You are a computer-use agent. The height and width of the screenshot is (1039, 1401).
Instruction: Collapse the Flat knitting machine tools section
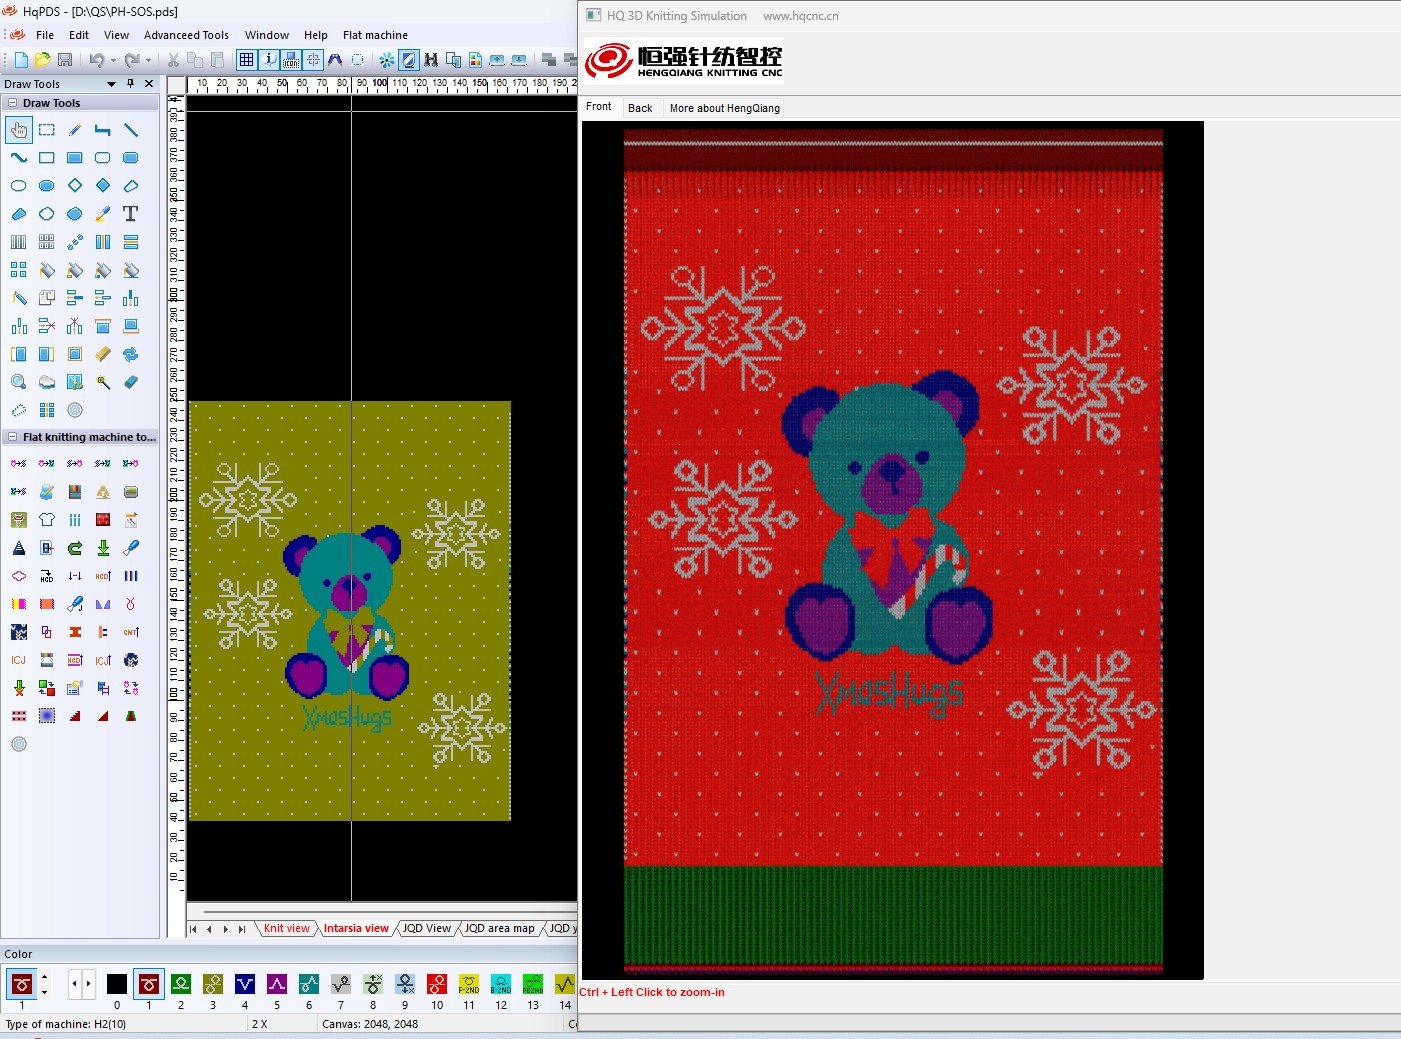click(x=12, y=437)
